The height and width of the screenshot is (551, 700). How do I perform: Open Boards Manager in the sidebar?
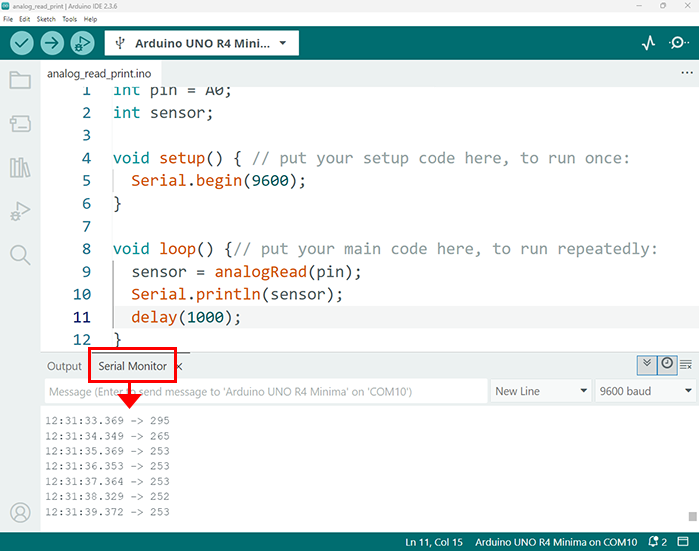pos(20,124)
